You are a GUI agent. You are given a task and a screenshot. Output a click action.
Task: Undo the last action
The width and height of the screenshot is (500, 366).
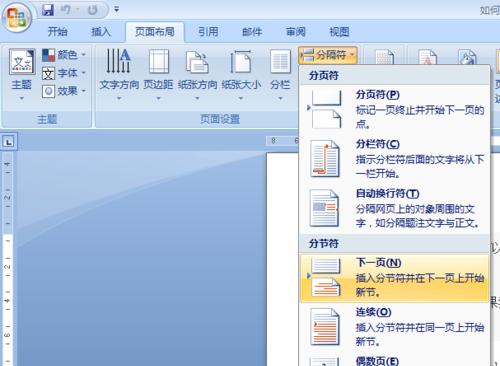66,10
